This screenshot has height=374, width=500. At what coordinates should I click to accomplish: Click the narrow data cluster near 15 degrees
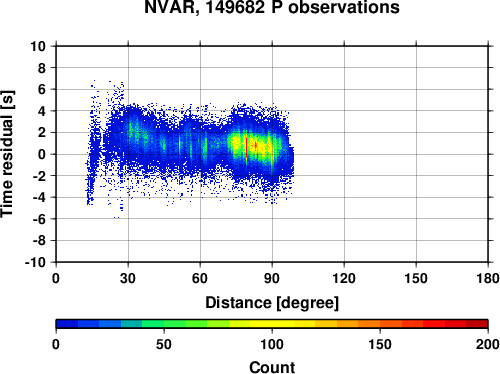tap(93, 143)
